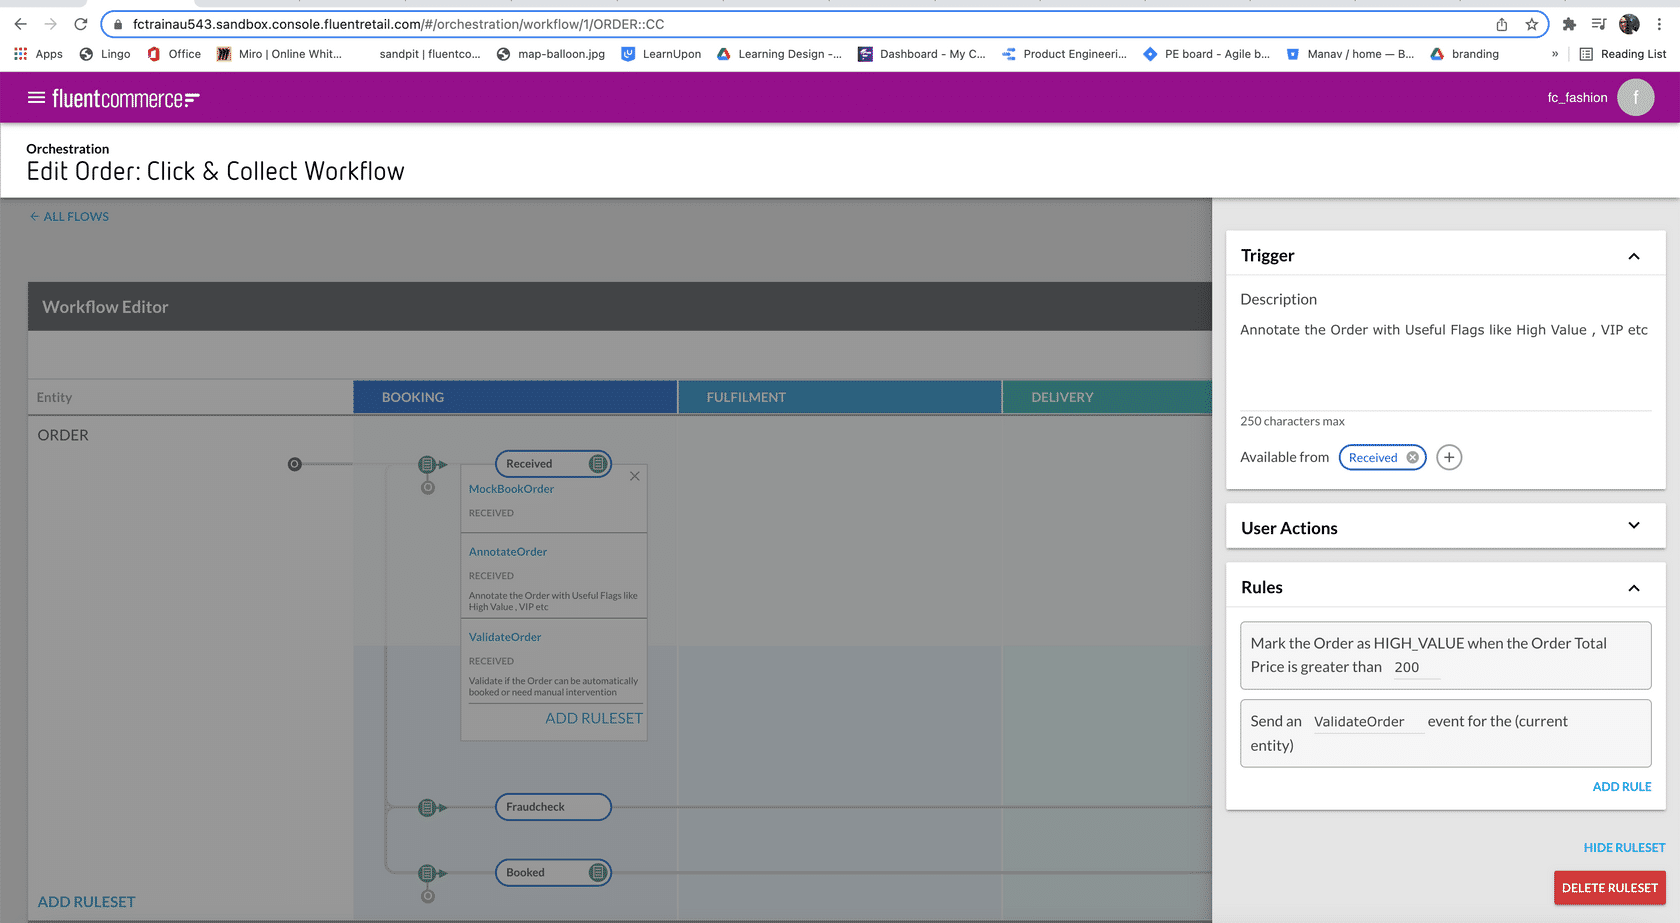Open browser extensions puzzle icon
The height and width of the screenshot is (923, 1680).
1569,25
